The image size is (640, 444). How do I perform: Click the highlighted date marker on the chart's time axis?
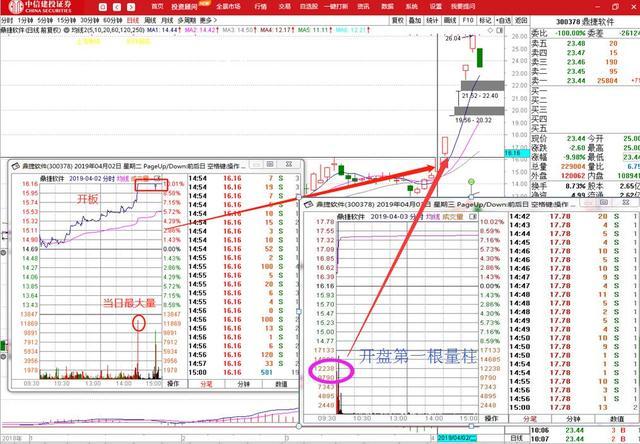[457, 438]
